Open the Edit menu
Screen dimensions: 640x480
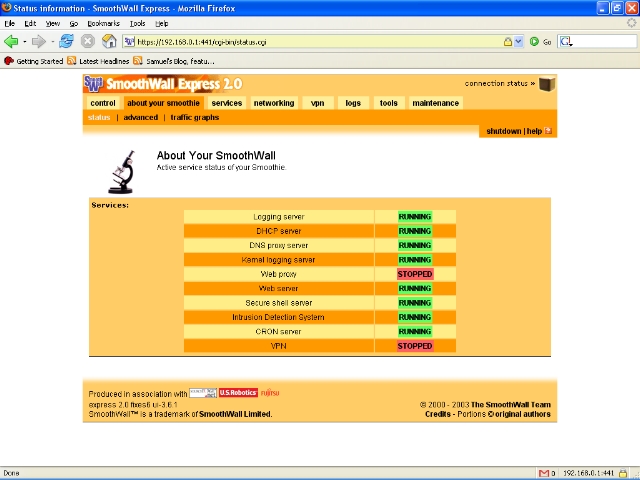click(x=30, y=23)
